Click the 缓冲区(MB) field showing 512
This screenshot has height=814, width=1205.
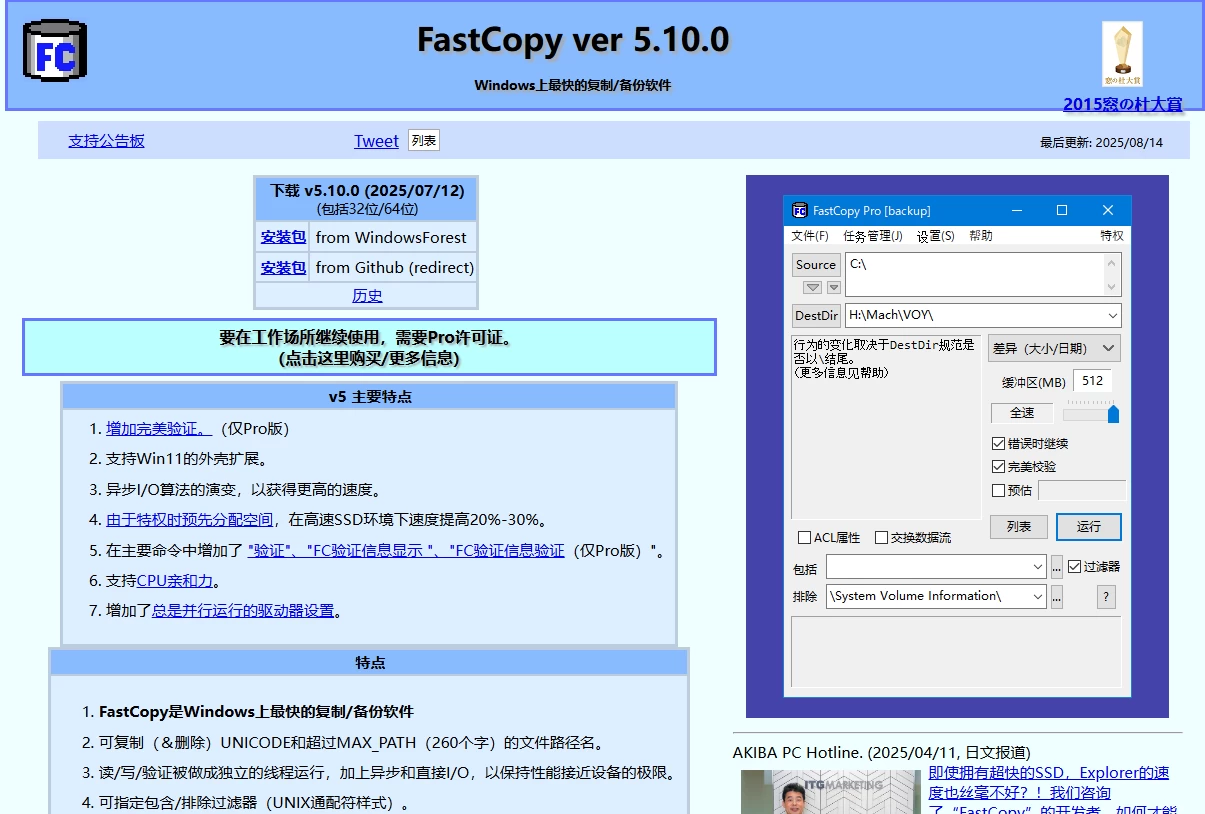(x=1093, y=381)
